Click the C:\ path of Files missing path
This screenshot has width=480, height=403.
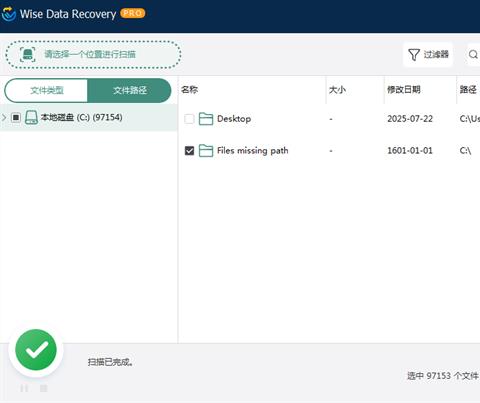tap(465, 151)
